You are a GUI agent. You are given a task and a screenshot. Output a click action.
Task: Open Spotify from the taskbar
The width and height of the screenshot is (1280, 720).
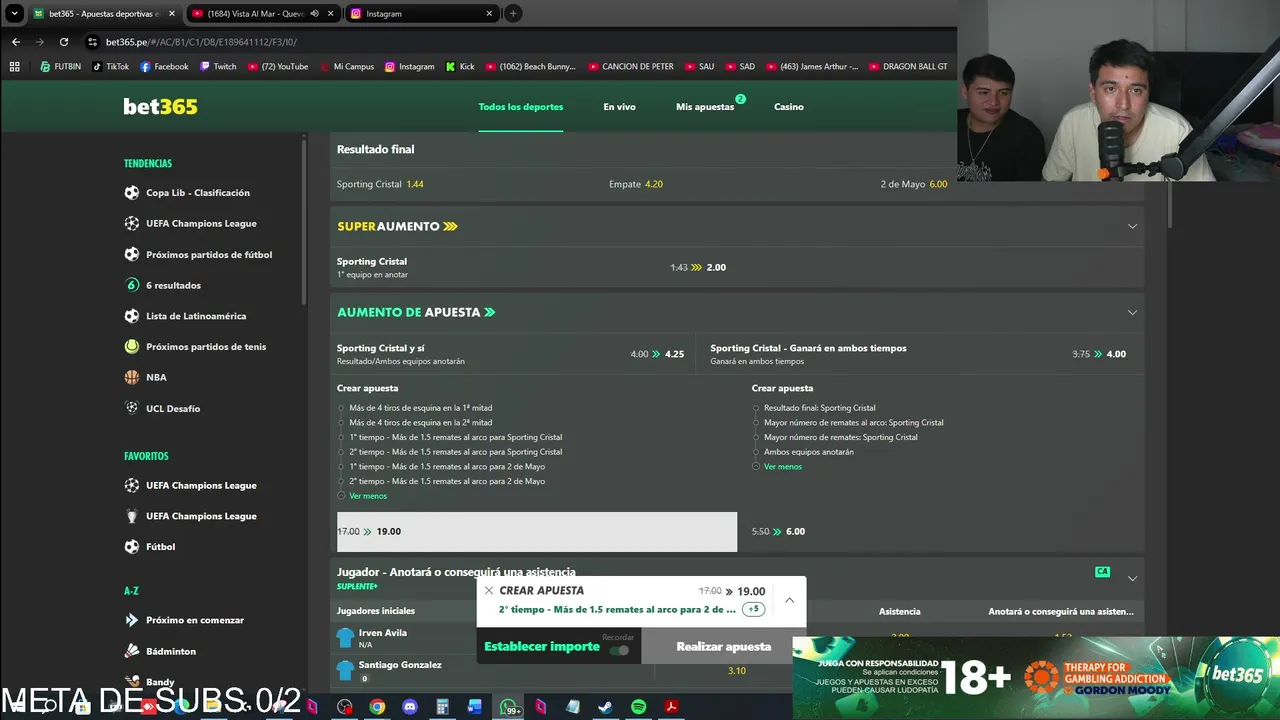tap(638, 707)
